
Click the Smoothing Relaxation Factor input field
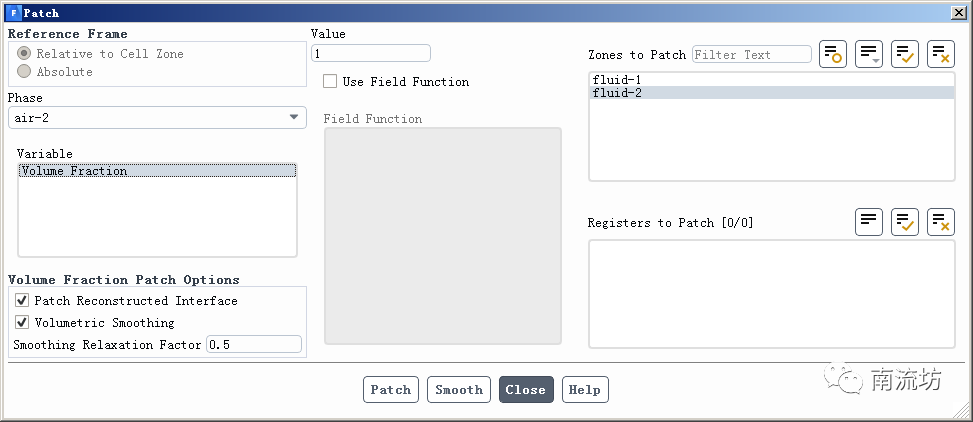click(x=253, y=345)
